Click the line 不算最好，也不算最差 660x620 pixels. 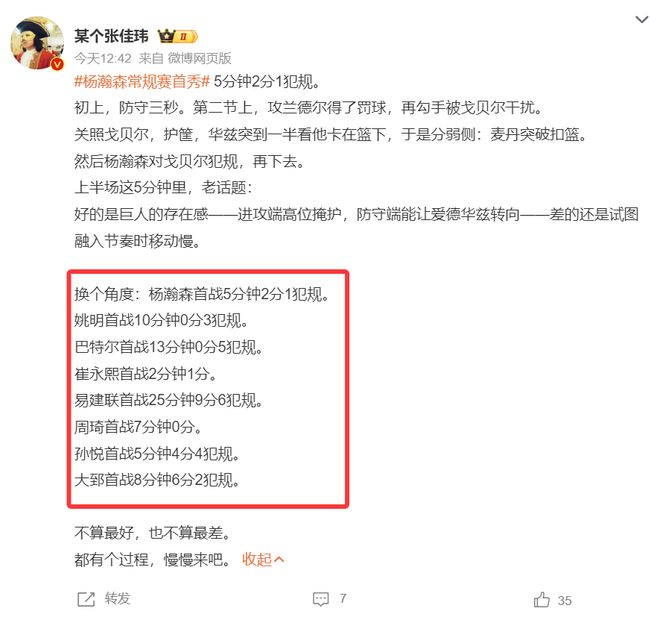coord(153,533)
